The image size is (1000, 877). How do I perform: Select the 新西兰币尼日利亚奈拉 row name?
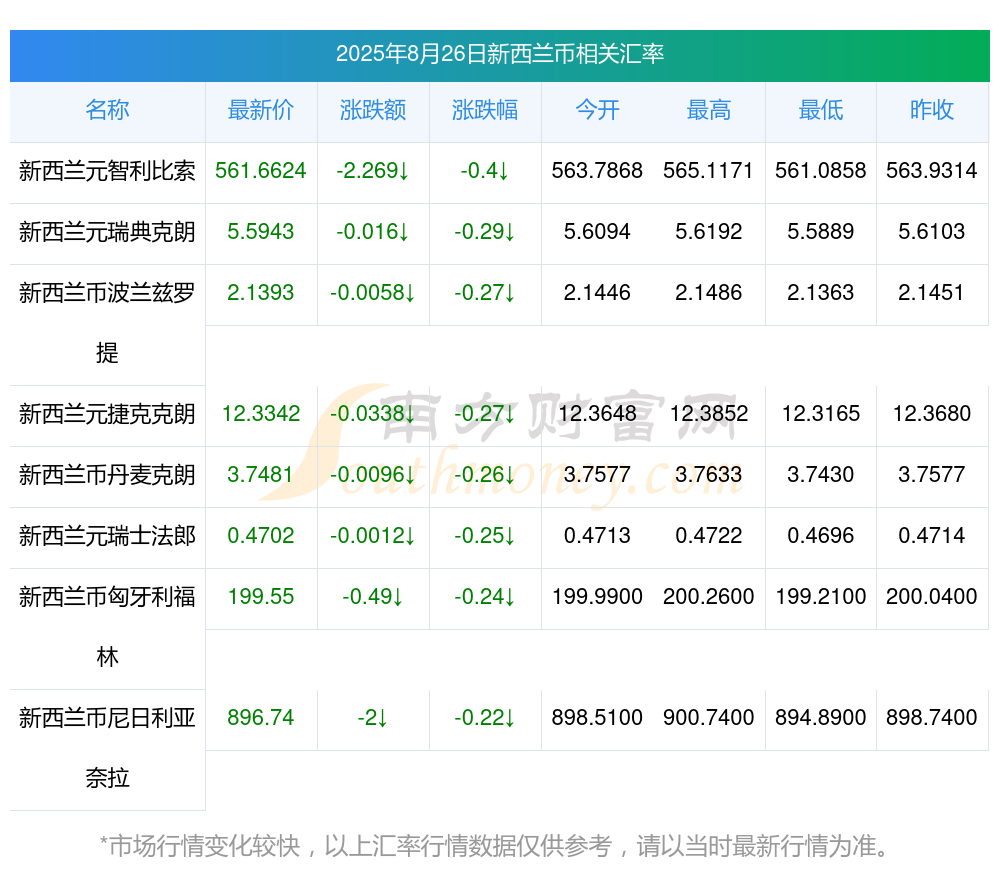click(107, 748)
